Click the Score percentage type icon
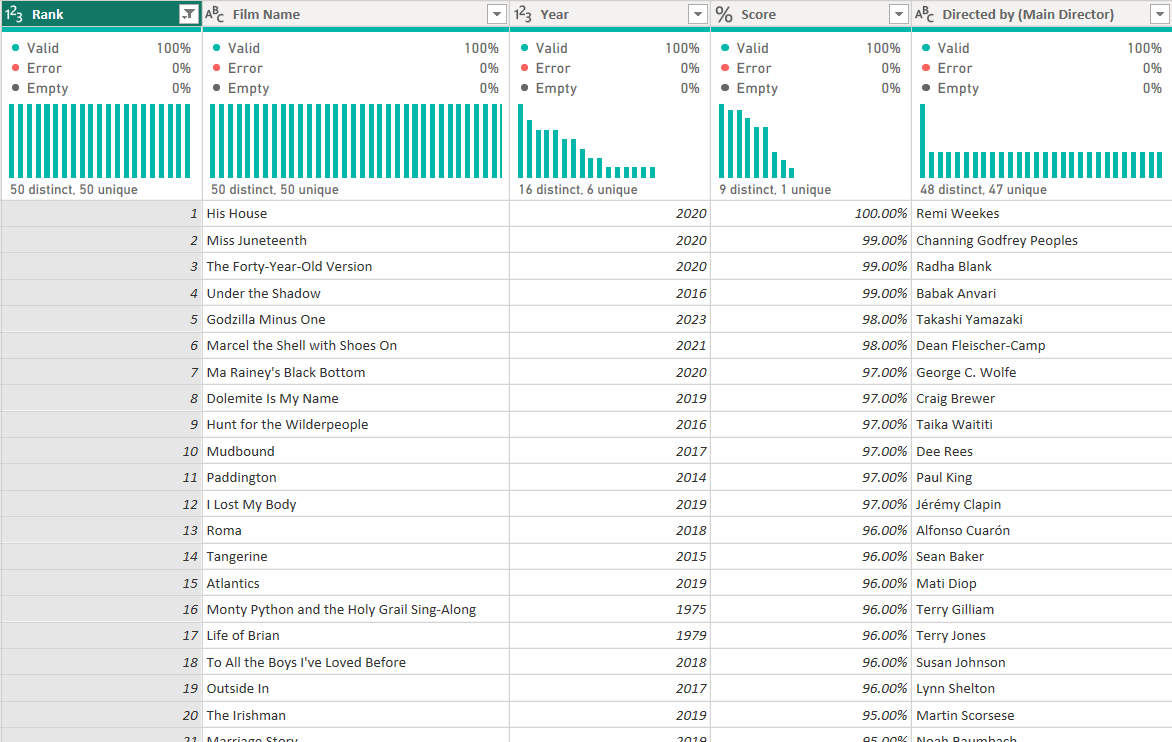The image size is (1172, 742). click(724, 14)
